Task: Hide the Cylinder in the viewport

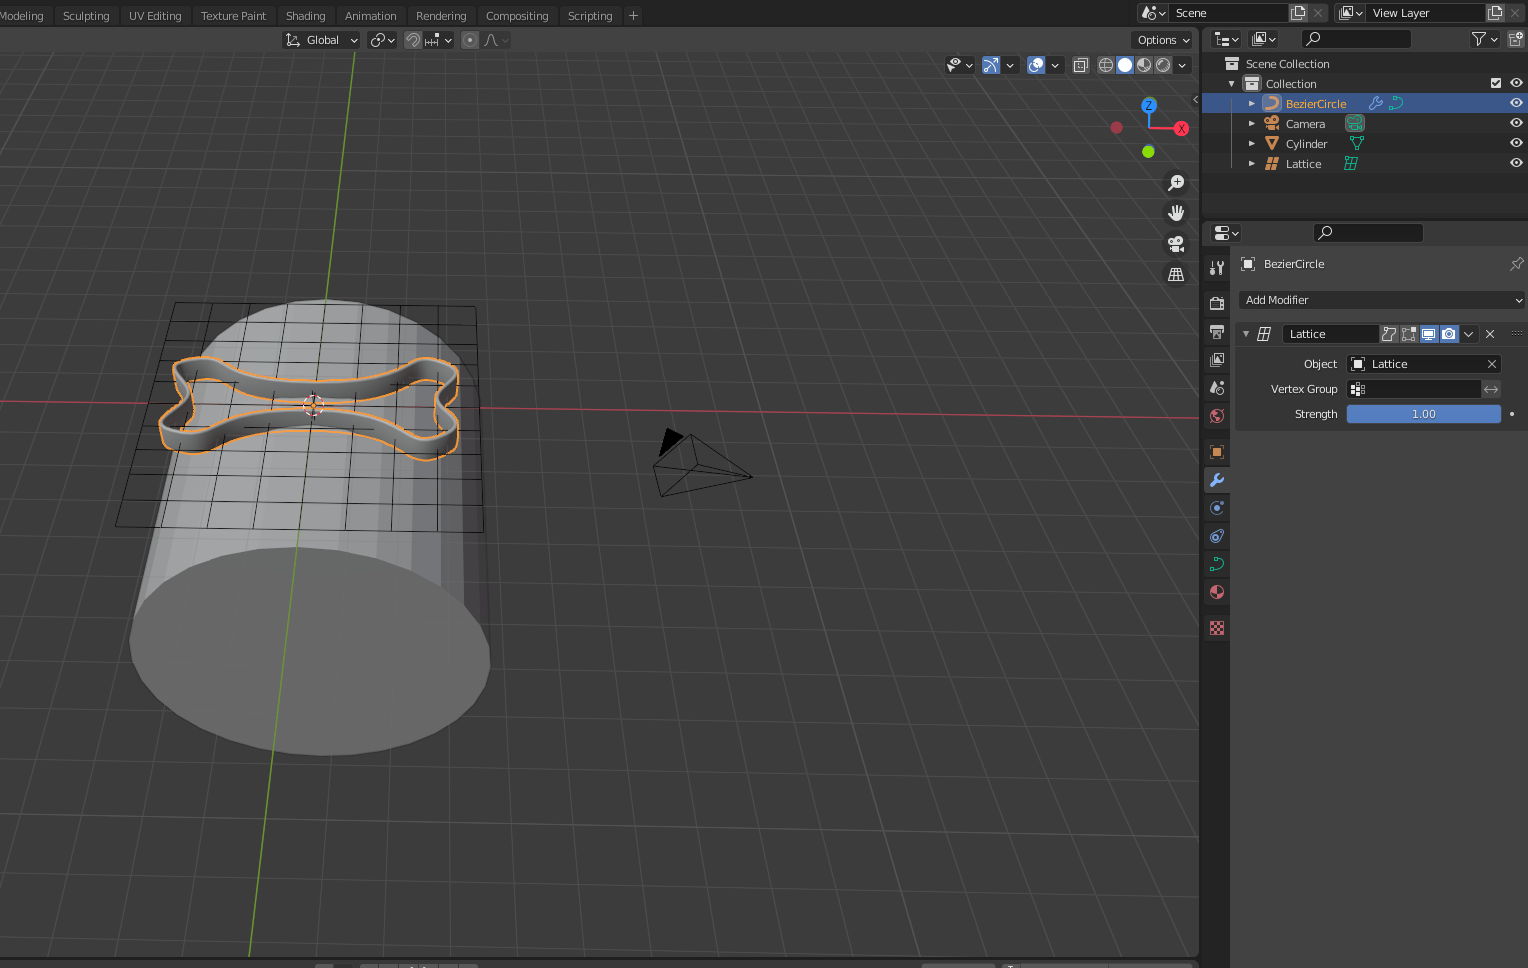Action: (x=1515, y=142)
